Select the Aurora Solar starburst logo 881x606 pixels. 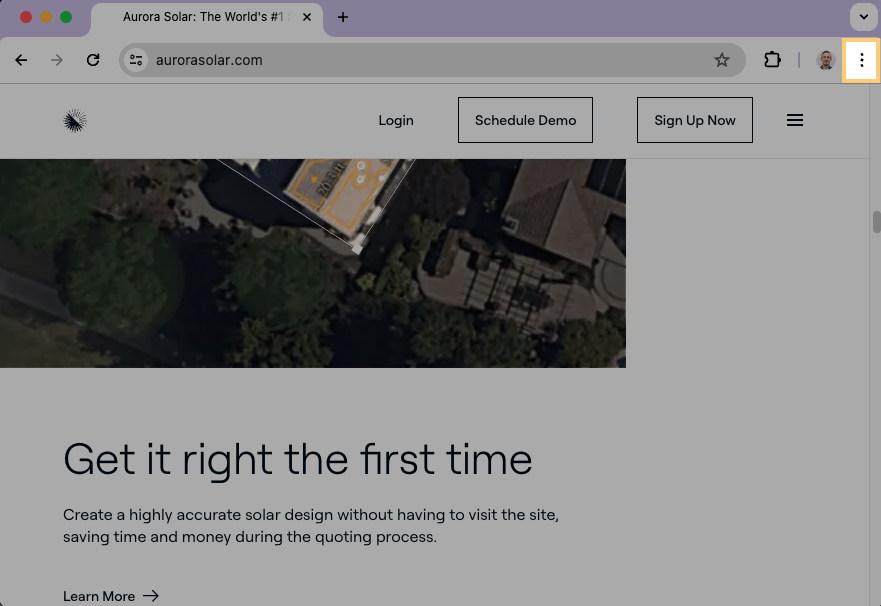[75, 120]
